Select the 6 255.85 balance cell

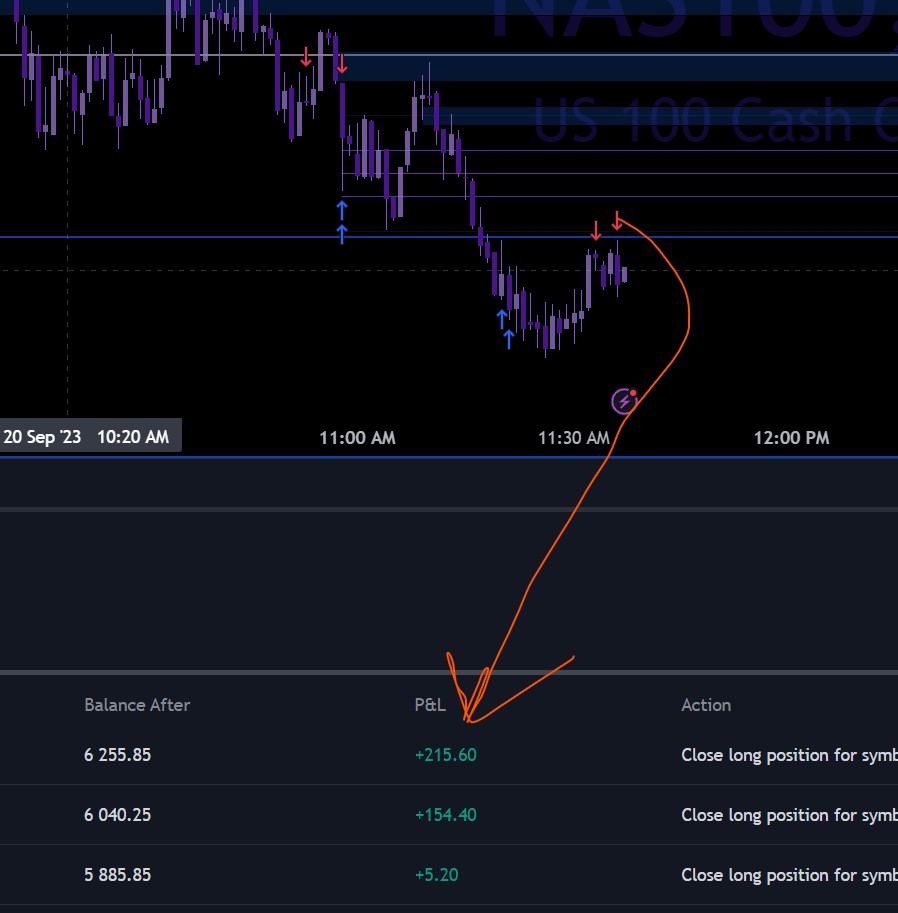(x=118, y=755)
